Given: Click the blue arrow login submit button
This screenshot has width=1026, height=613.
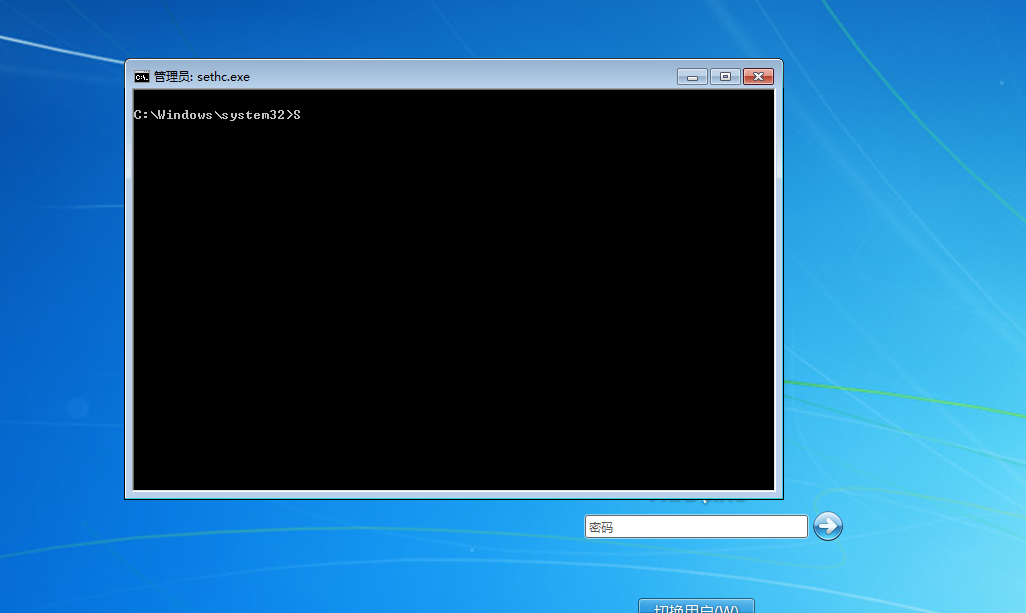Looking at the screenshot, I should click(828, 526).
